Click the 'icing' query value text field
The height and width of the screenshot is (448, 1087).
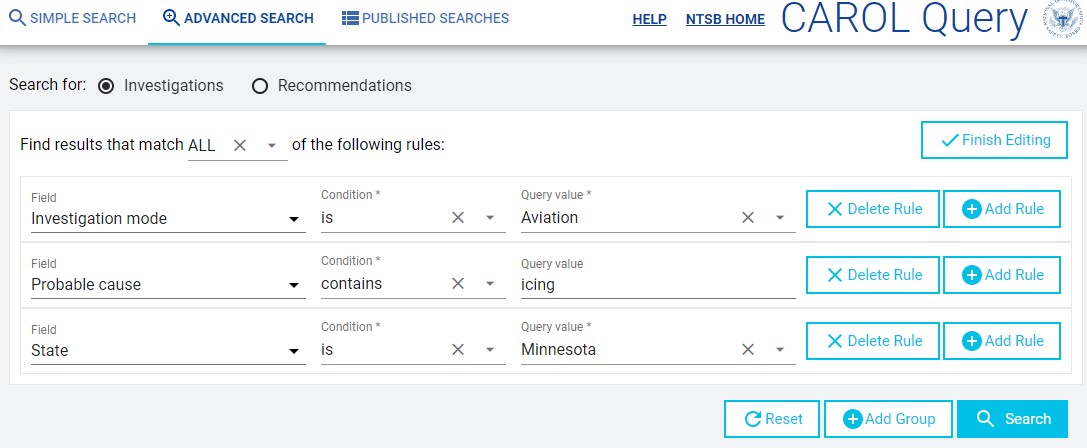658,284
